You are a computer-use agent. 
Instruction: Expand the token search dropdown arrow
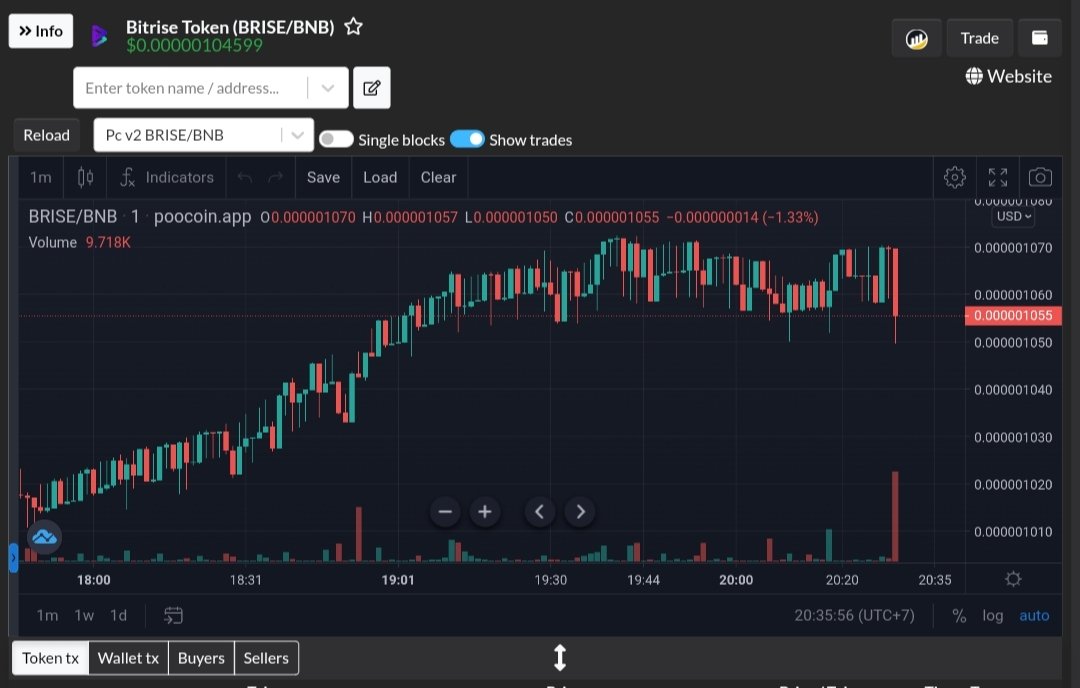[x=328, y=88]
